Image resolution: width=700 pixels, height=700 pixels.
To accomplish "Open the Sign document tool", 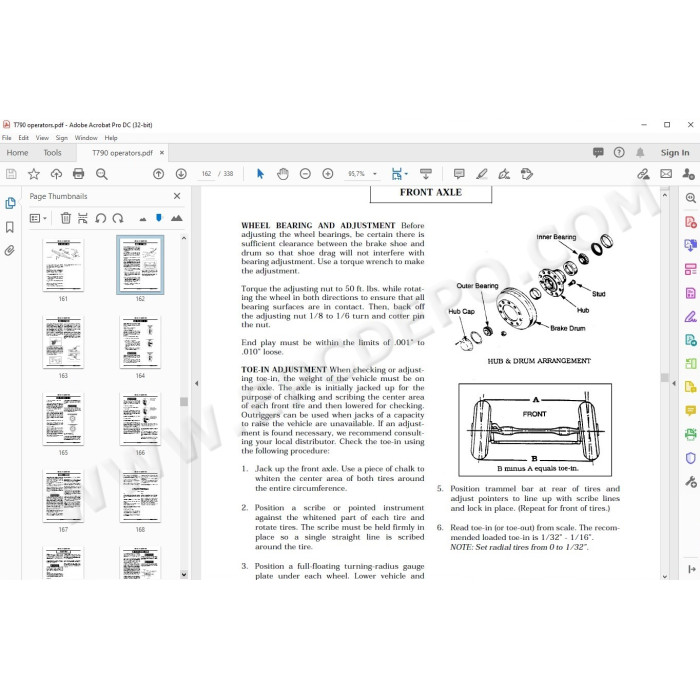I will [x=504, y=174].
